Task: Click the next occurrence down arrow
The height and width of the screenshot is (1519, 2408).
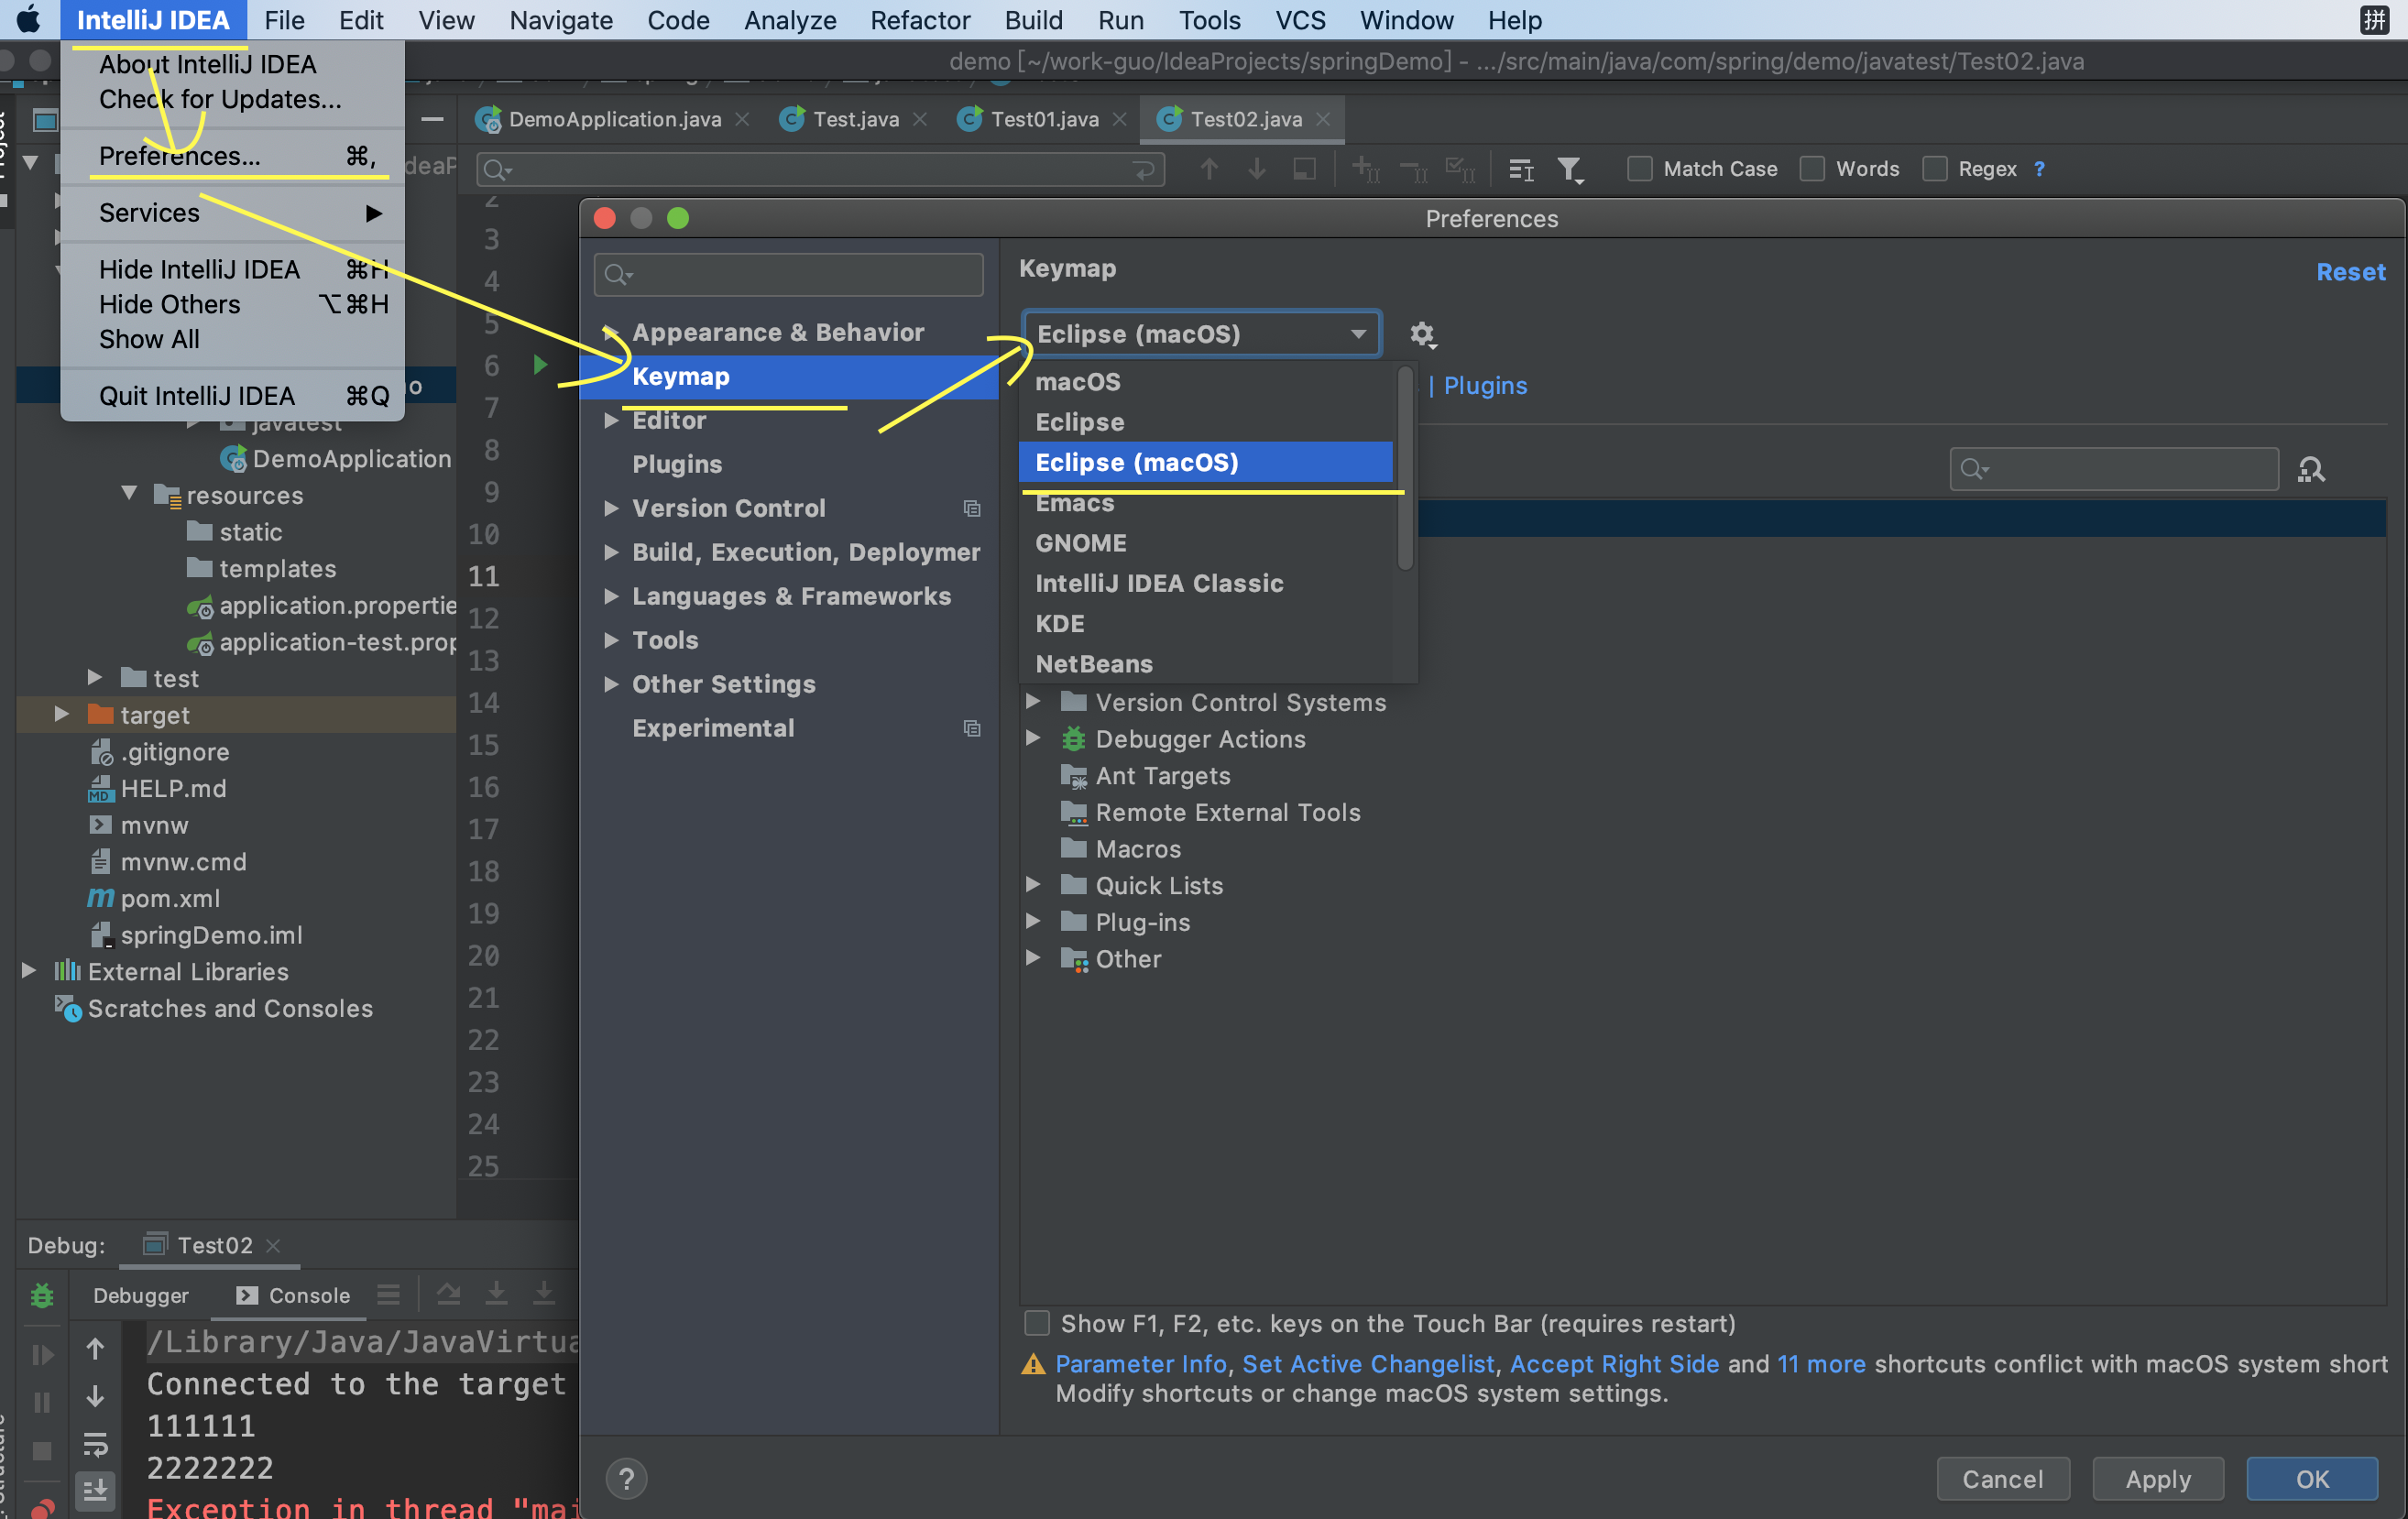Action: (1256, 169)
